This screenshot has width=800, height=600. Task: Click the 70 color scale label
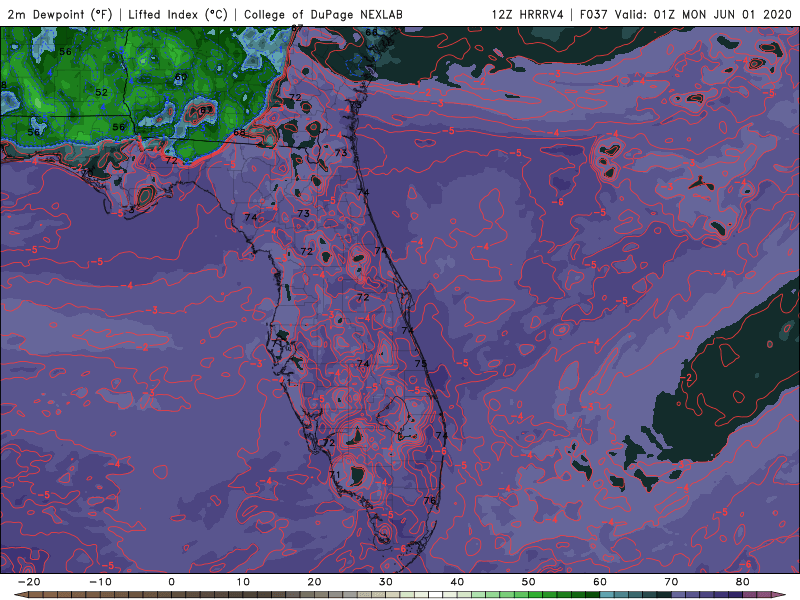[x=671, y=582]
